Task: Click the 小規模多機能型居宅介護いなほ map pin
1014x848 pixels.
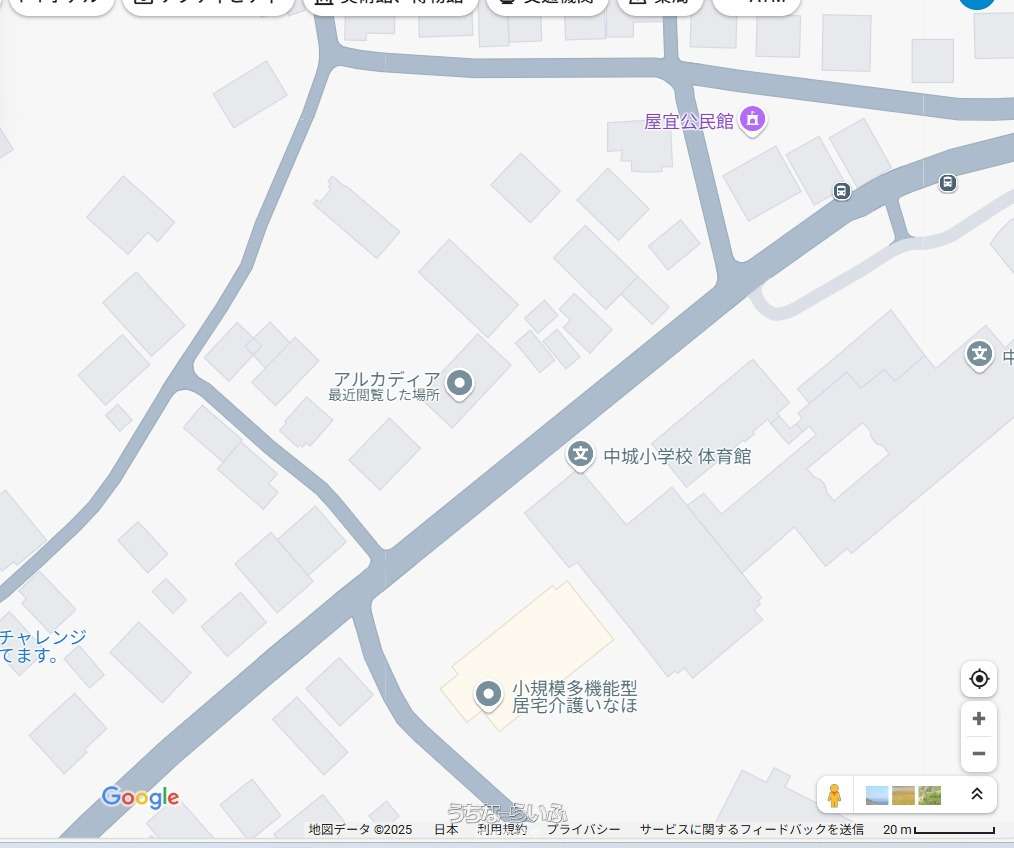Action: click(488, 693)
